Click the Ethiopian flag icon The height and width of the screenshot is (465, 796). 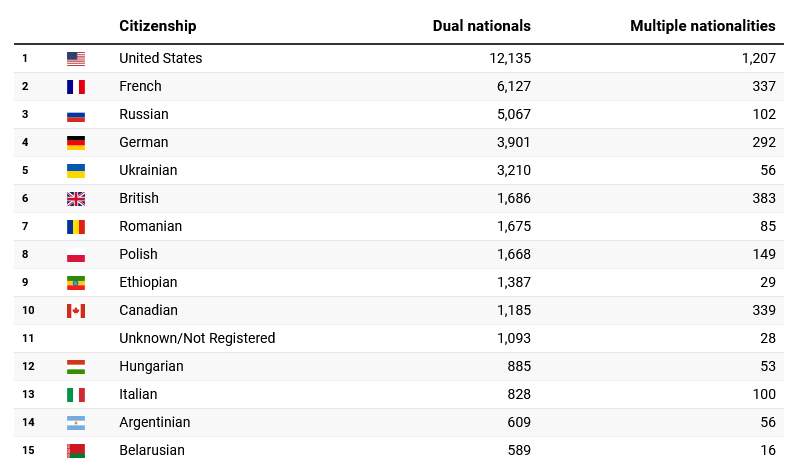(x=76, y=283)
